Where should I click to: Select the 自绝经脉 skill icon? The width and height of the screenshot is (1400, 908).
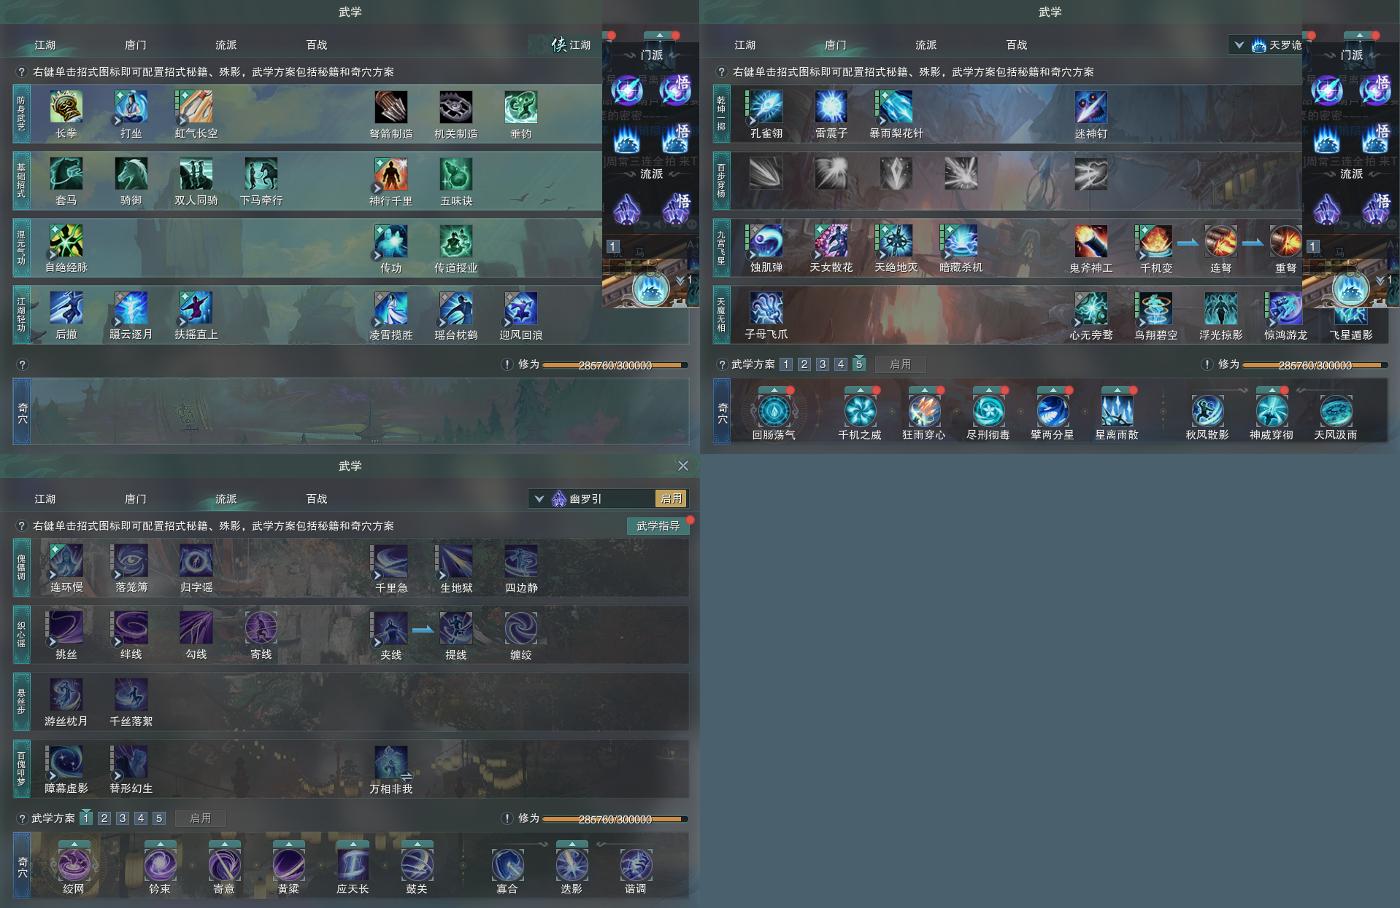[x=66, y=241]
